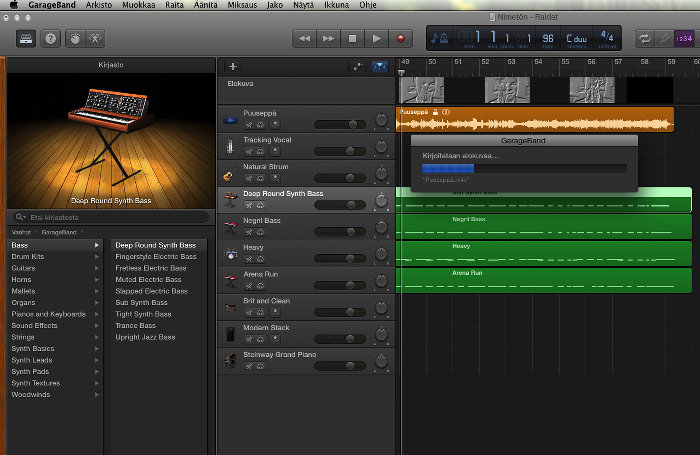700x455 pixels.
Task: Enable input monitoring on Puuseppä track
Action: 275,125
